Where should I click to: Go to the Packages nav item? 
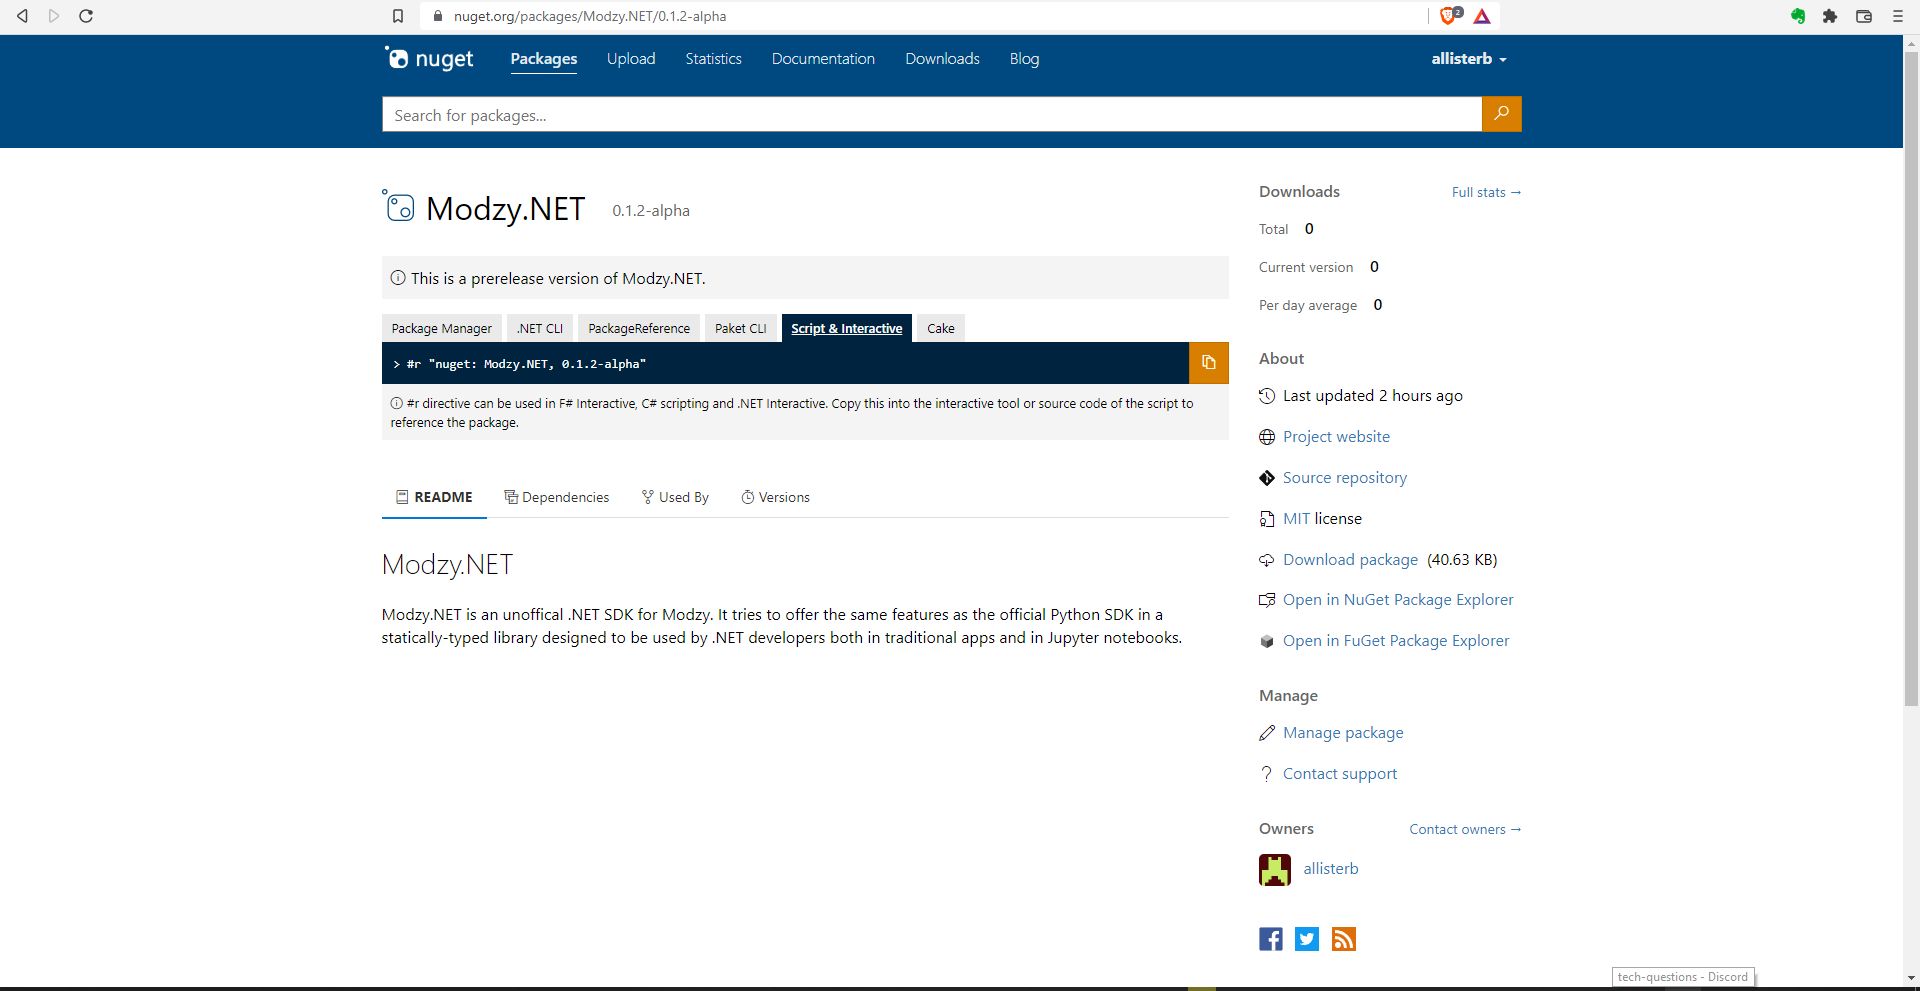[x=544, y=58]
